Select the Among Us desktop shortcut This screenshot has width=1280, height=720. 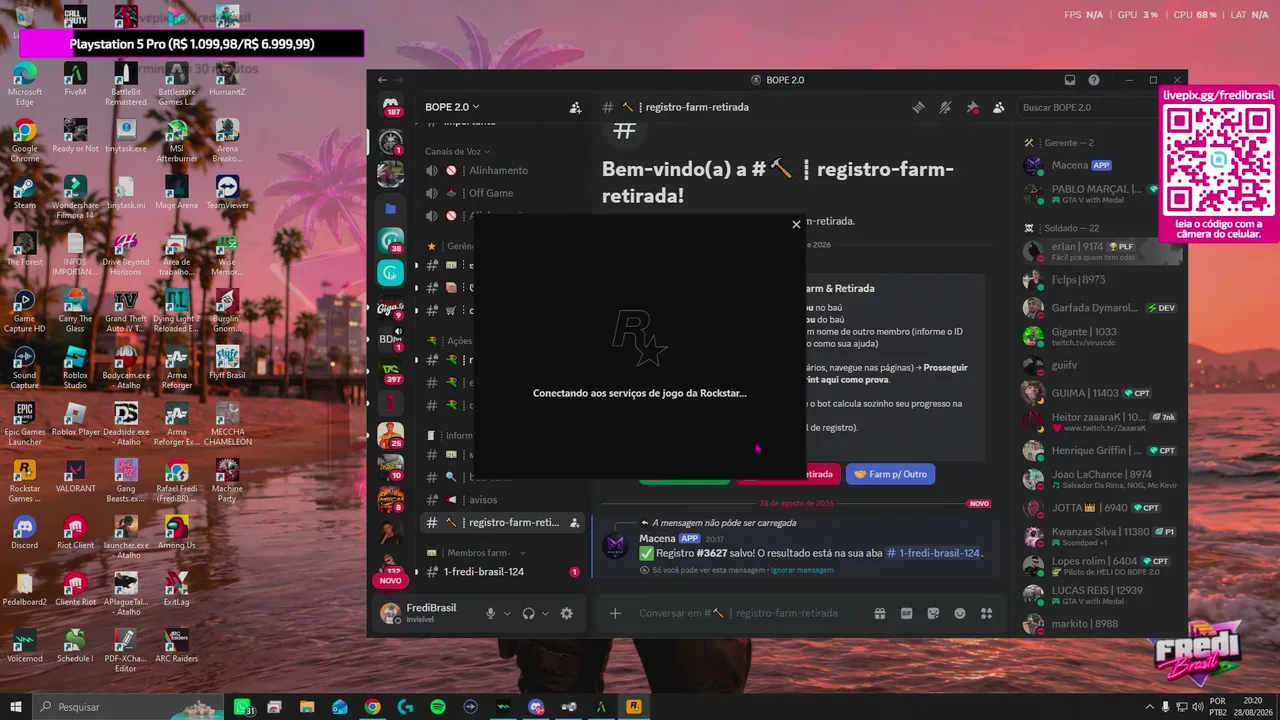[177, 533]
